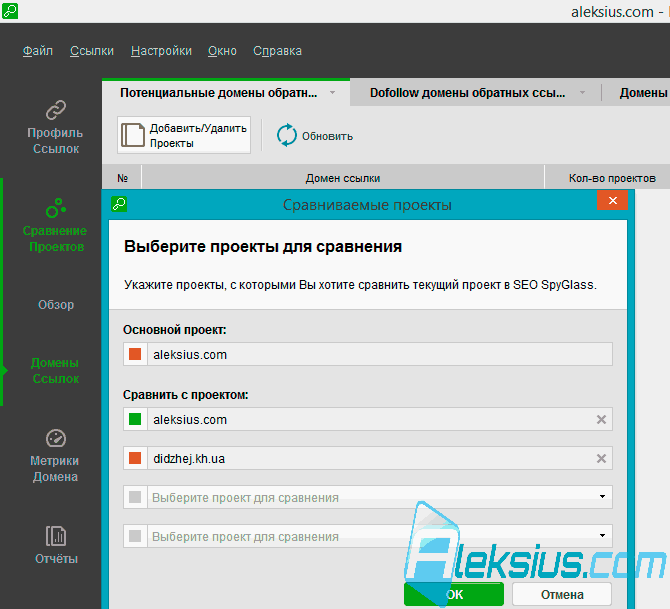Open the Справка menu
The height and width of the screenshot is (609, 670).
pos(277,51)
